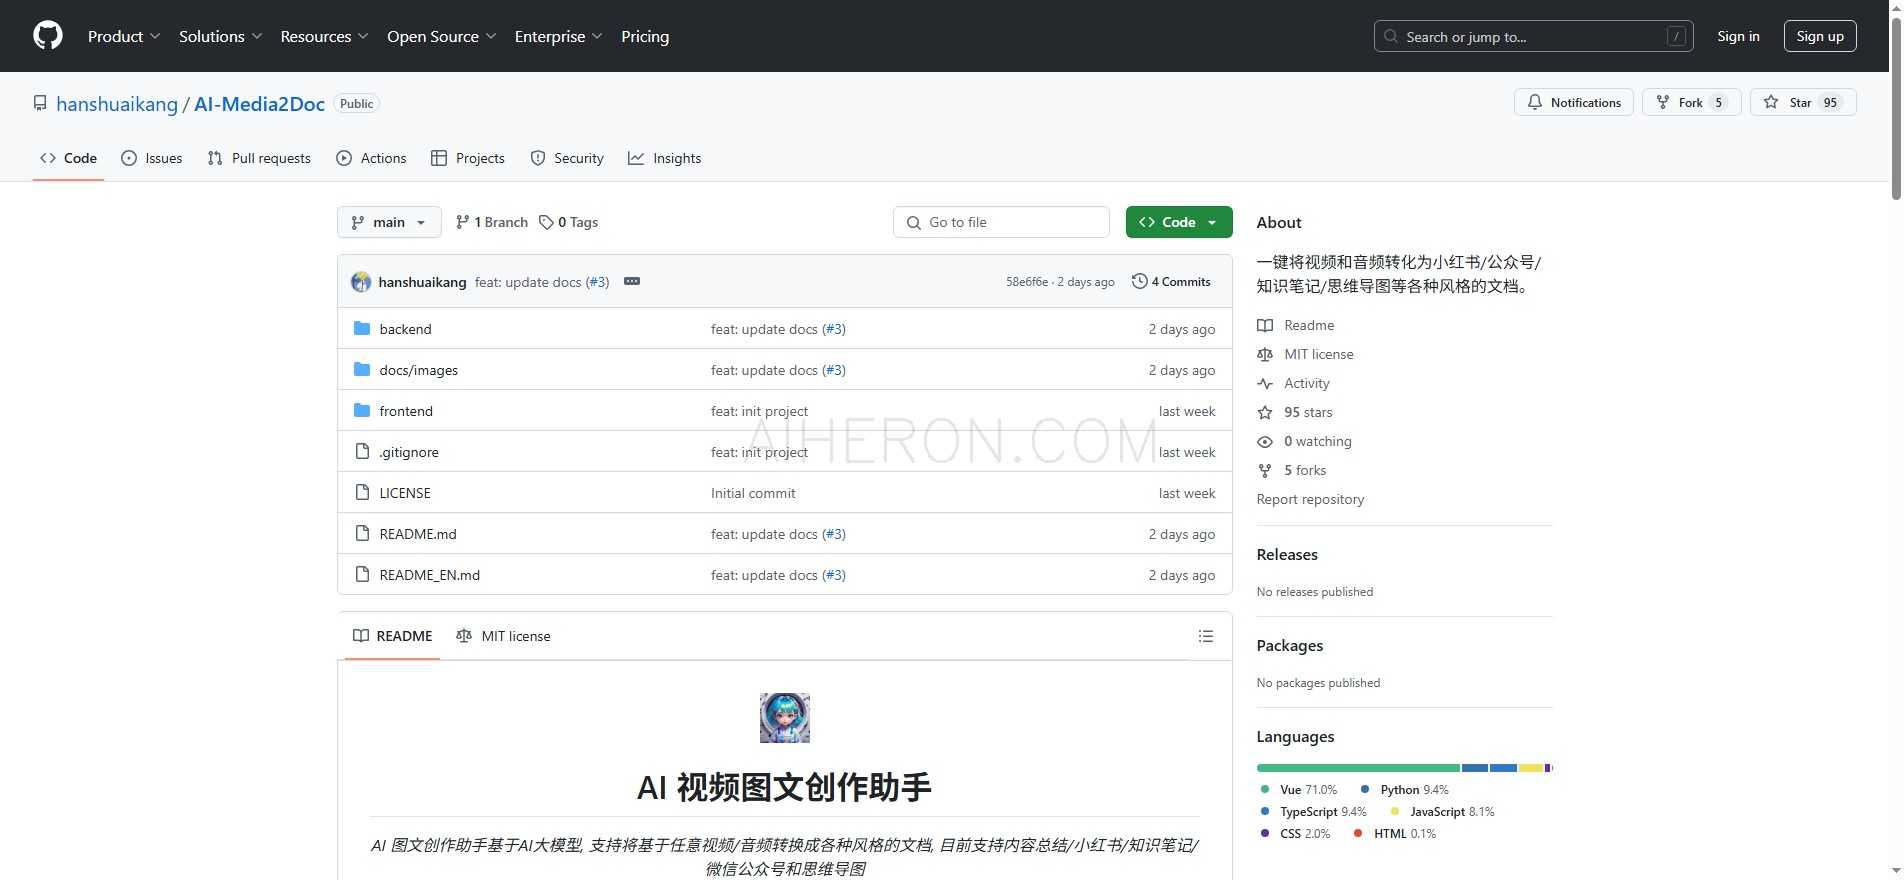Click the yellow JavaScript segment of the languages bar
The width and height of the screenshot is (1904, 880).
[x=1530, y=768]
